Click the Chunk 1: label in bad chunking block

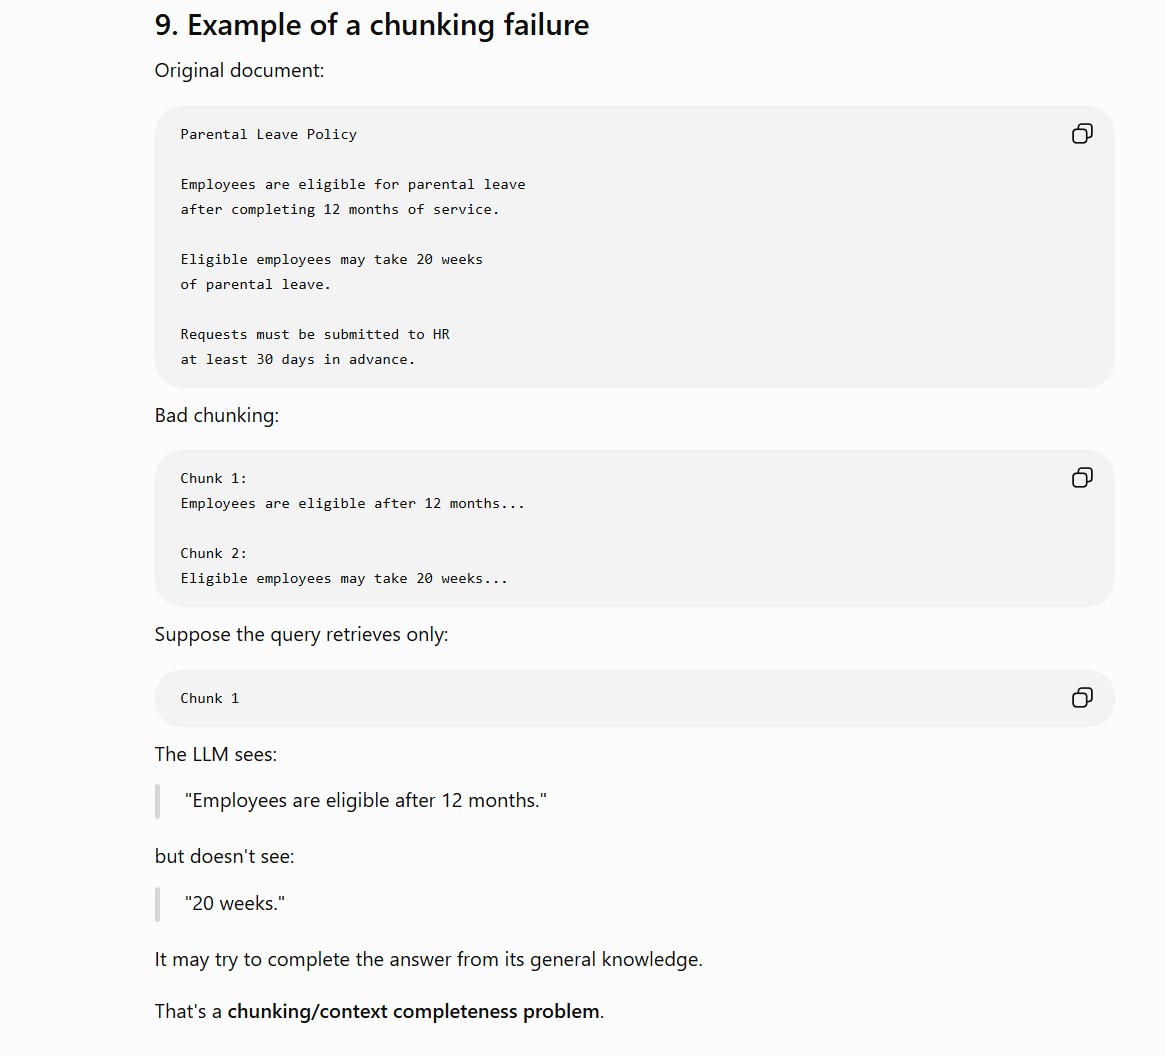coord(213,479)
